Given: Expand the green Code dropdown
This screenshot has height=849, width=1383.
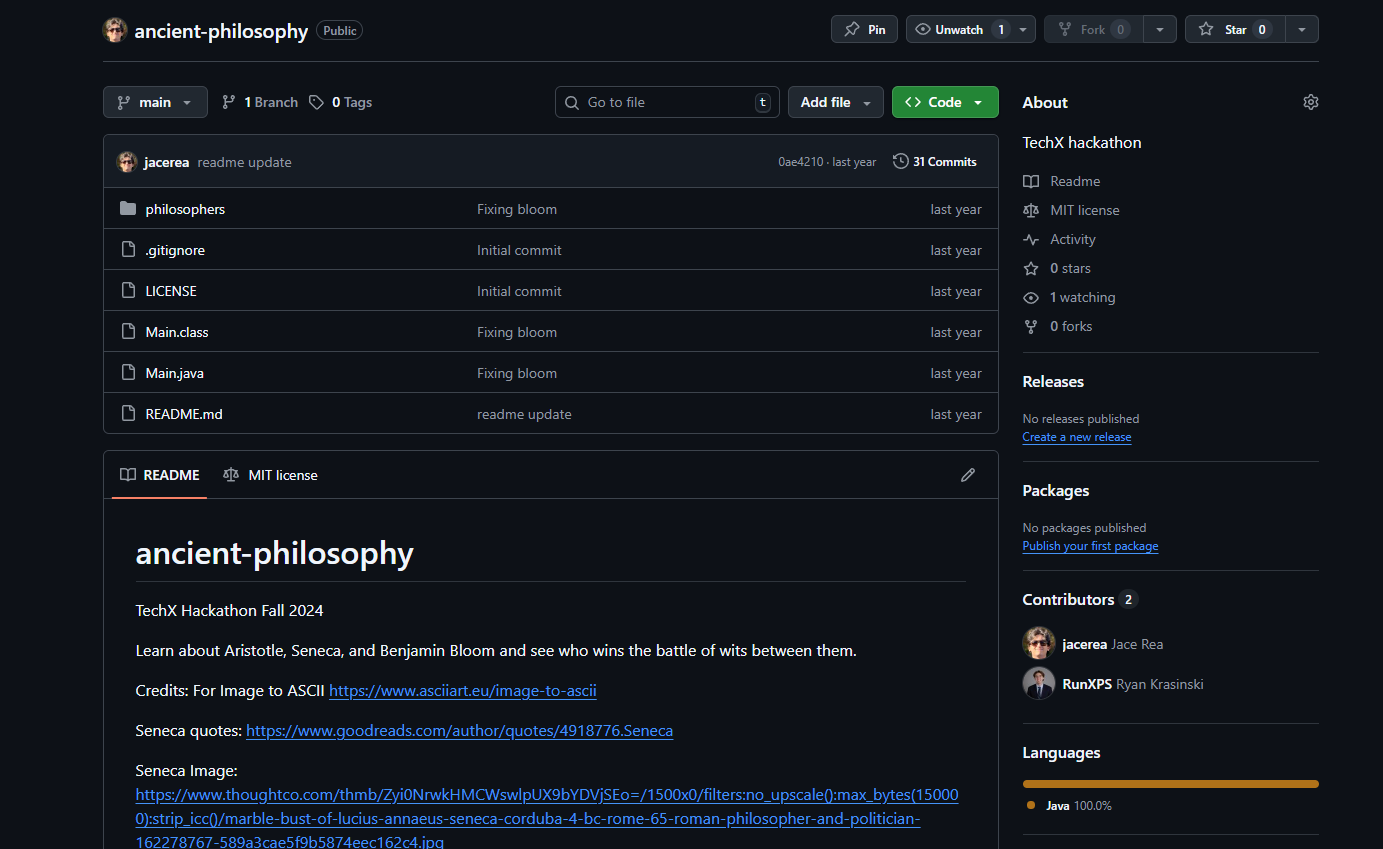Looking at the screenshot, I should [944, 102].
